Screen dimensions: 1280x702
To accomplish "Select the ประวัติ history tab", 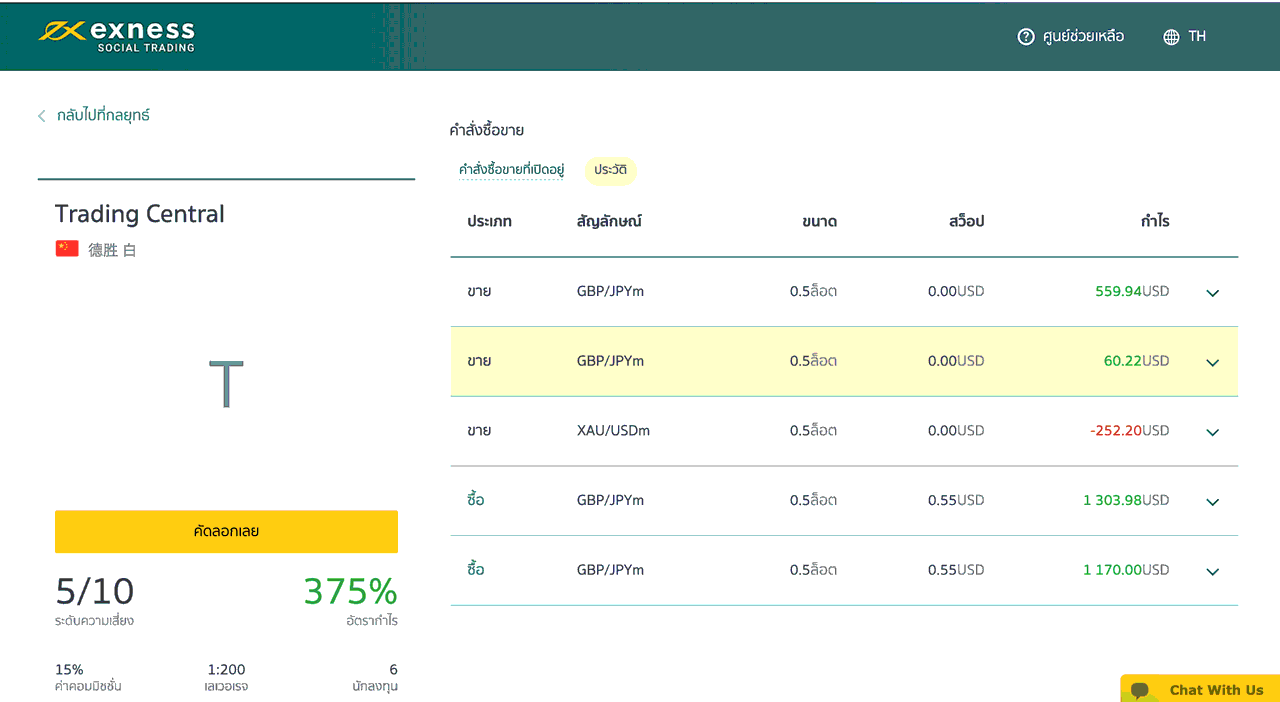I will 610,170.
